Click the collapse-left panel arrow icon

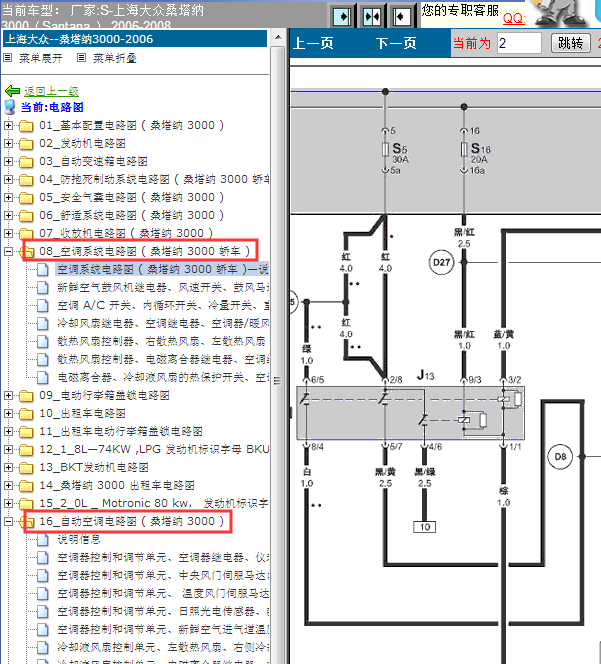pyautogui.click(x=401, y=17)
